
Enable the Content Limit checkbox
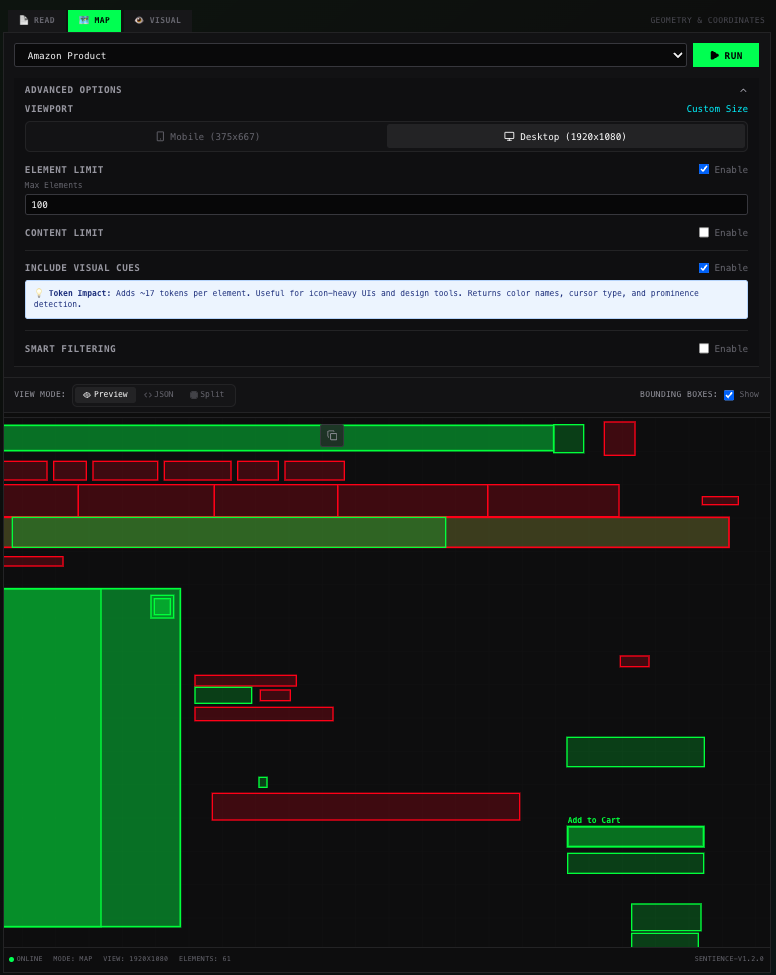click(704, 232)
